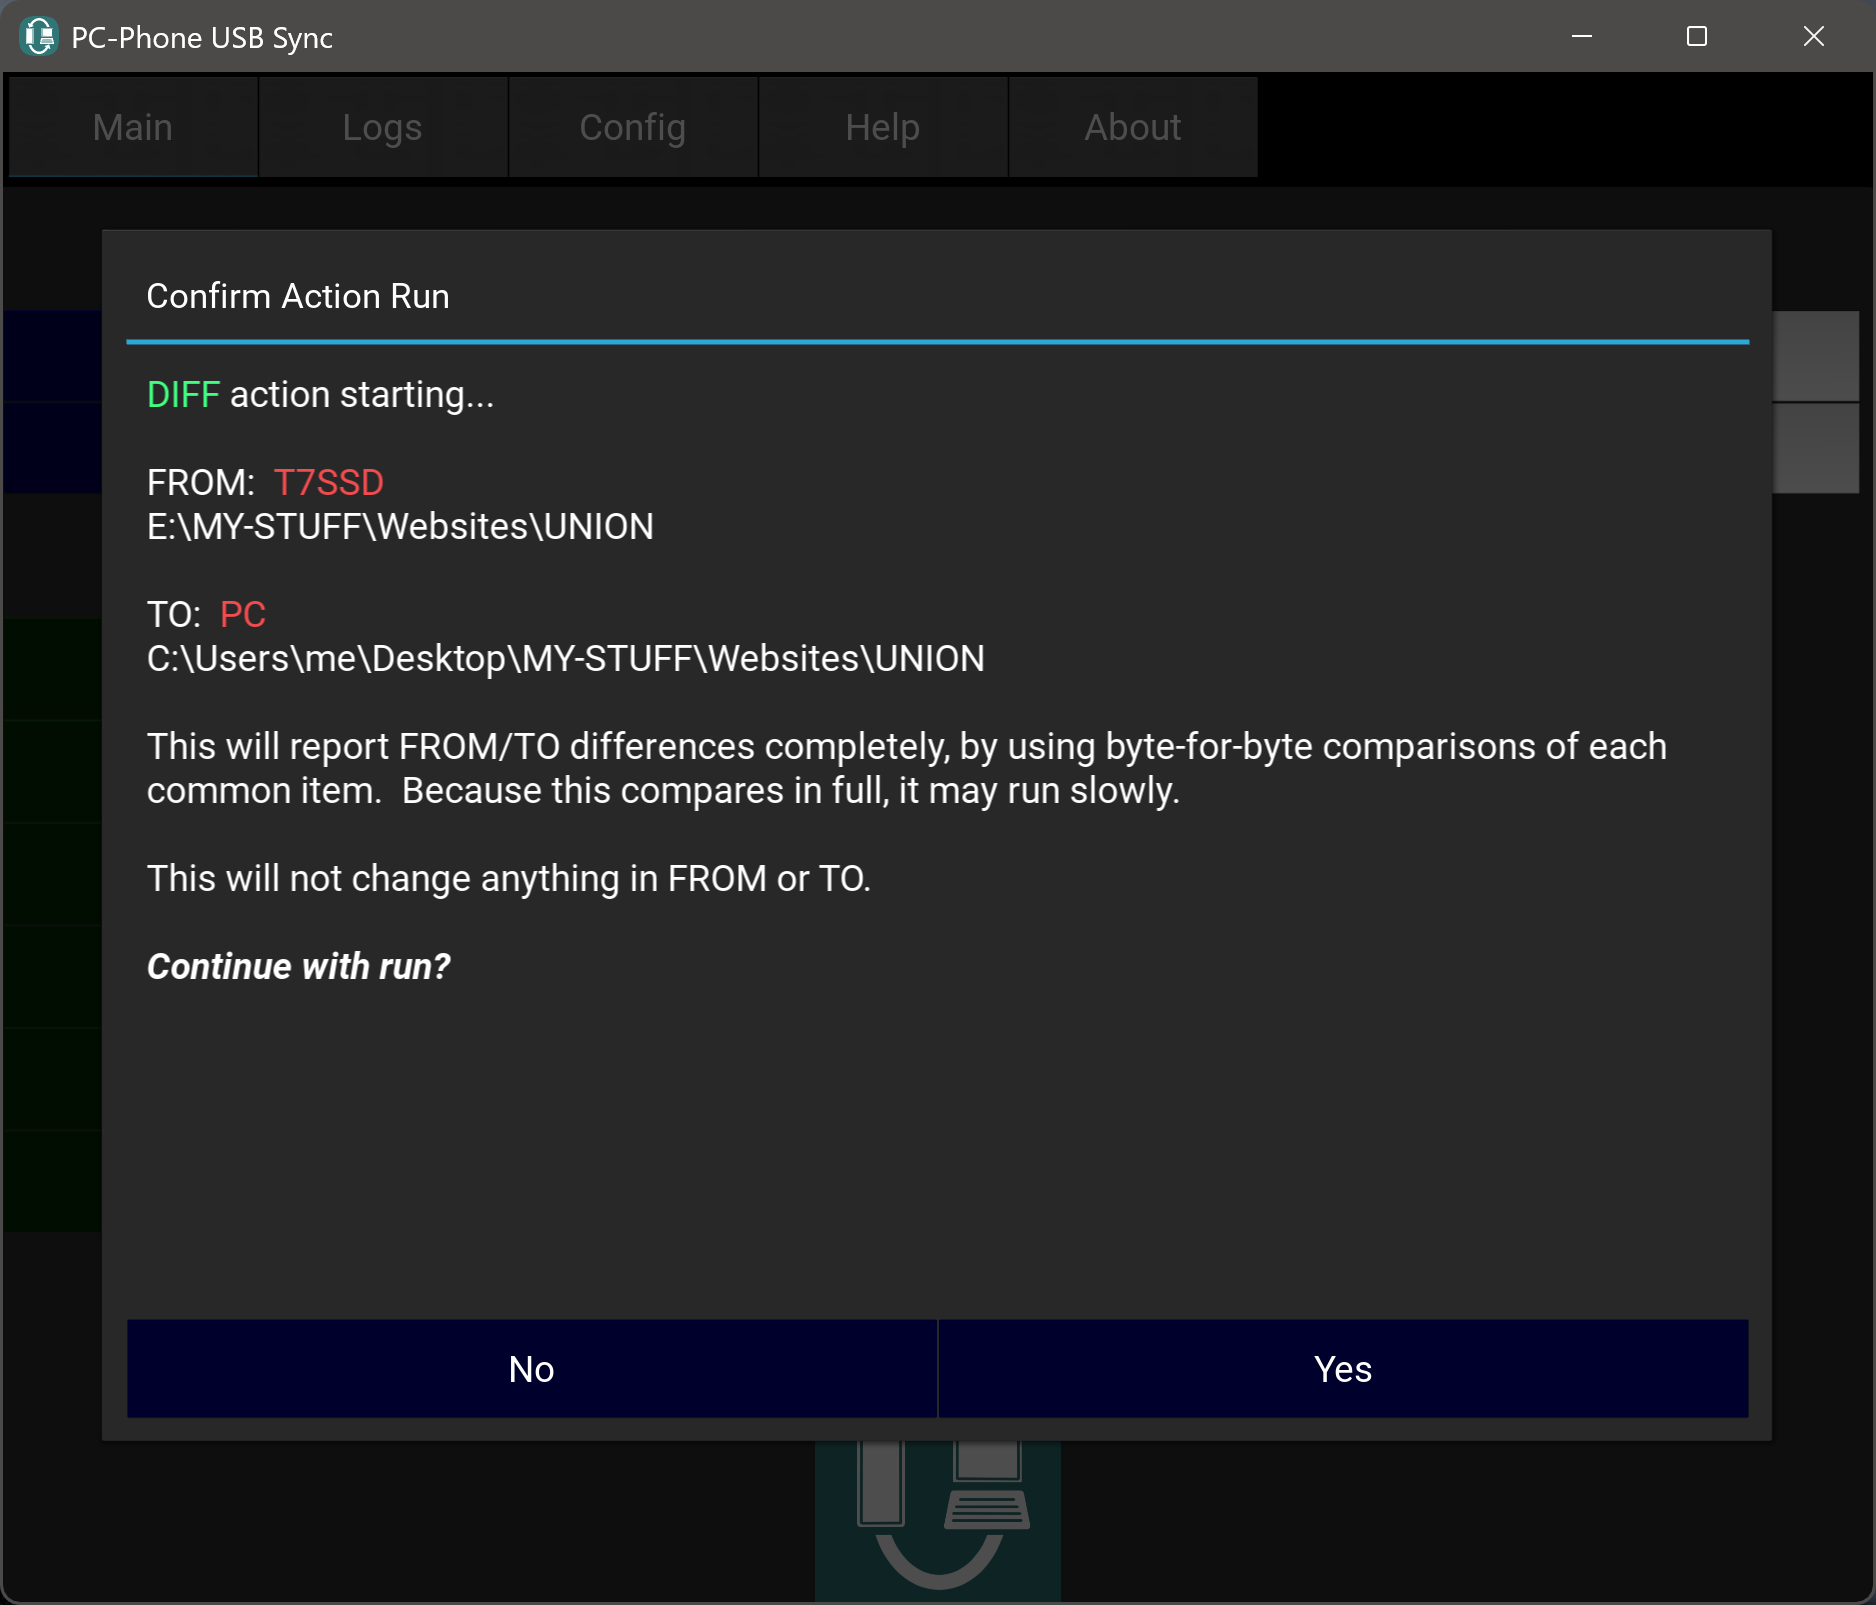
Task: Click the red T7SSD source name
Action: tap(328, 483)
